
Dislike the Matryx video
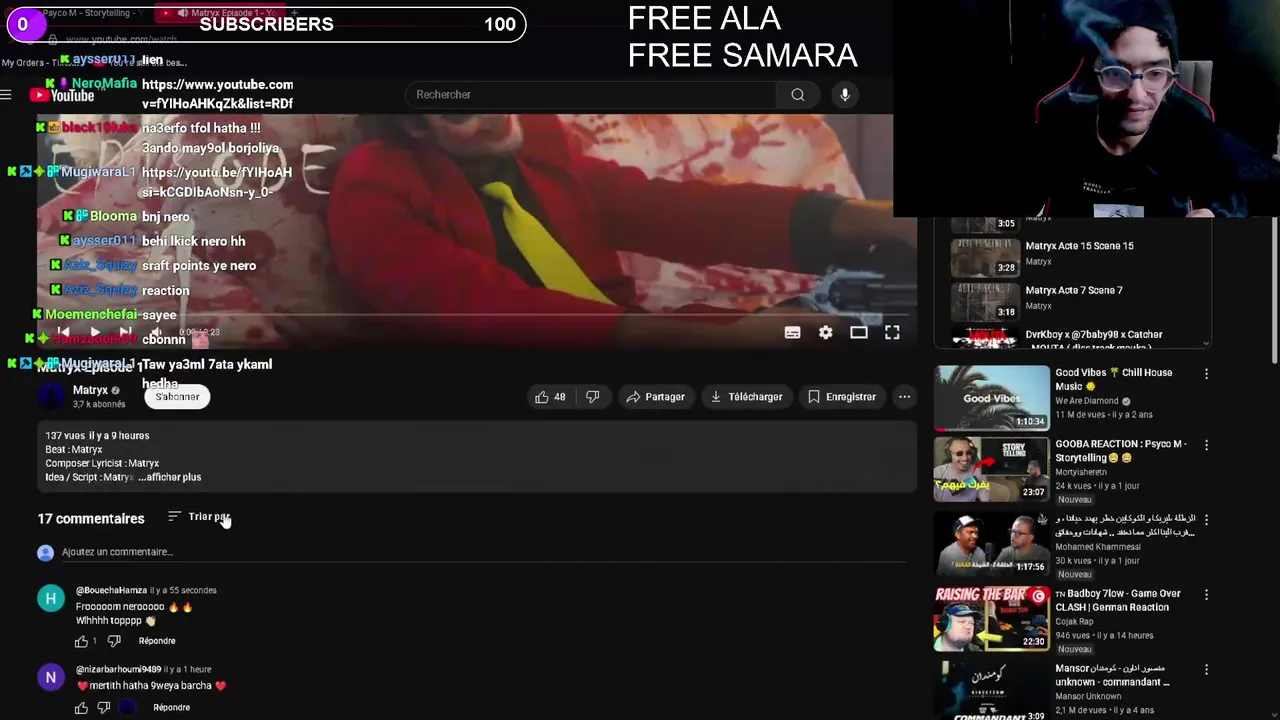click(x=593, y=397)
